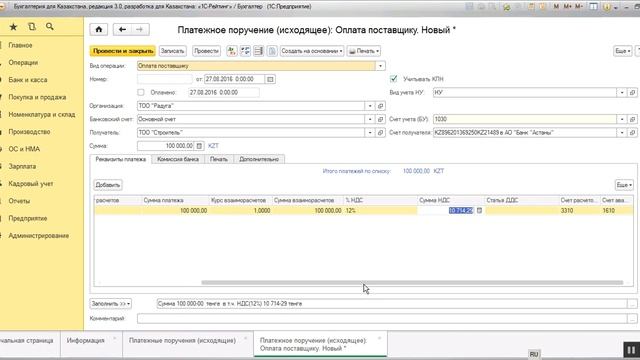The height and width of the screenshot is (360, 640).
Task: Expand the Банковский счет dropdown arrow
Action: point(370,119)
